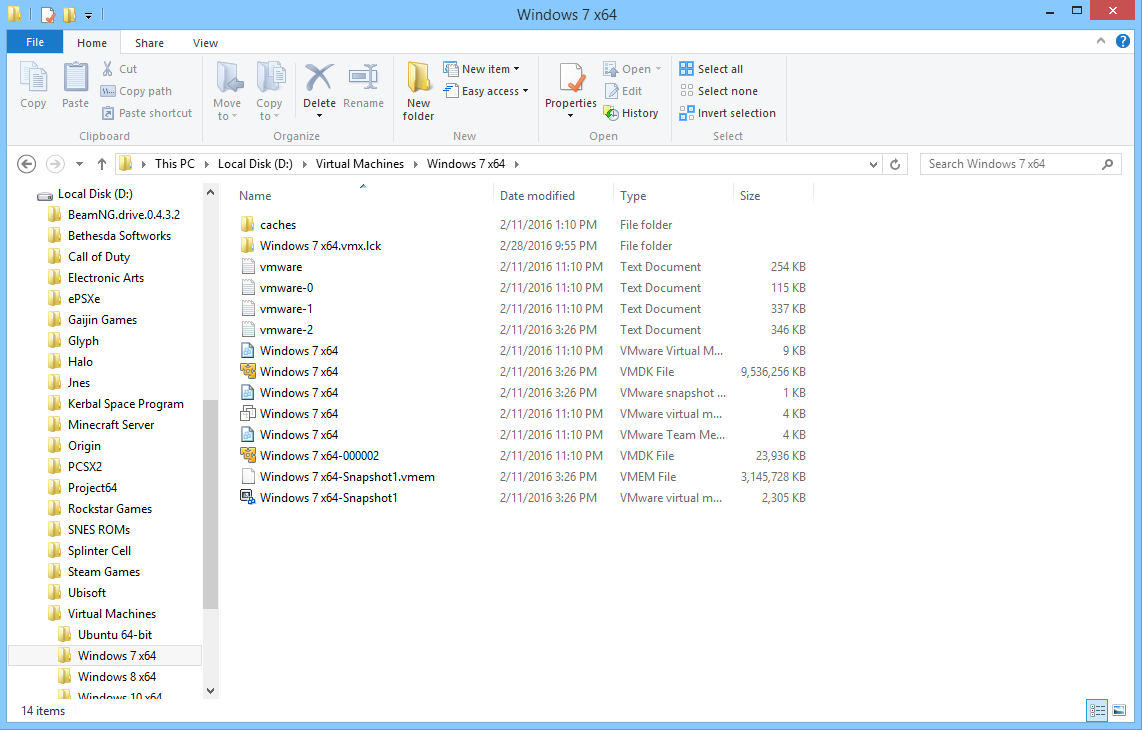Select the Windows 7 x64.vmx.lck folder
The width and height of the screenshot is (1142, 730).
[522, 246]
